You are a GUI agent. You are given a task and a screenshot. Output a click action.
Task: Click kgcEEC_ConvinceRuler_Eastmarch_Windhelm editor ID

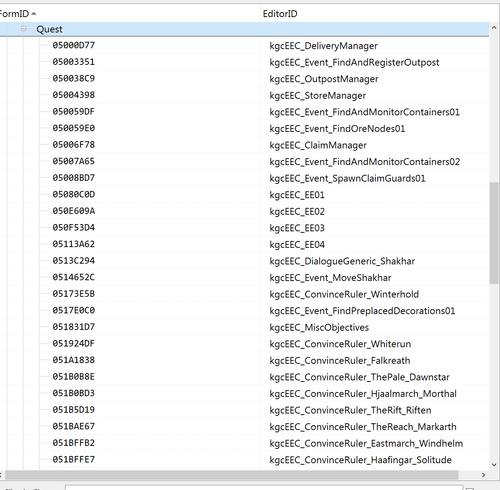[x=366, y=443]
